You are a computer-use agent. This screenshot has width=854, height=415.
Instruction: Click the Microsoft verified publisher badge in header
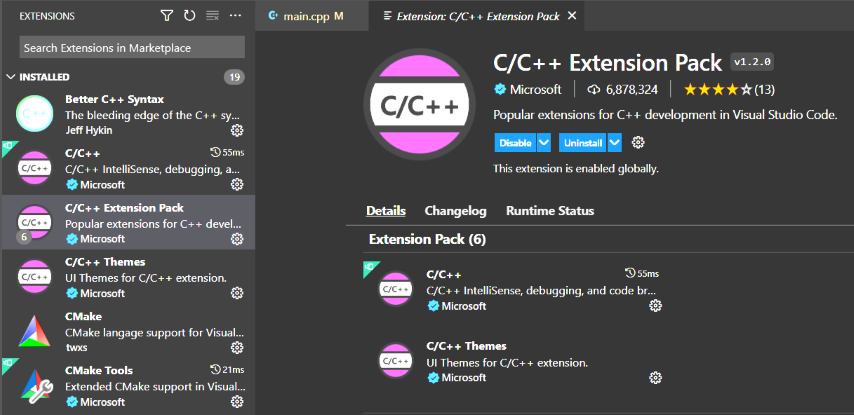pyautogui.click(x=500, y=89)
